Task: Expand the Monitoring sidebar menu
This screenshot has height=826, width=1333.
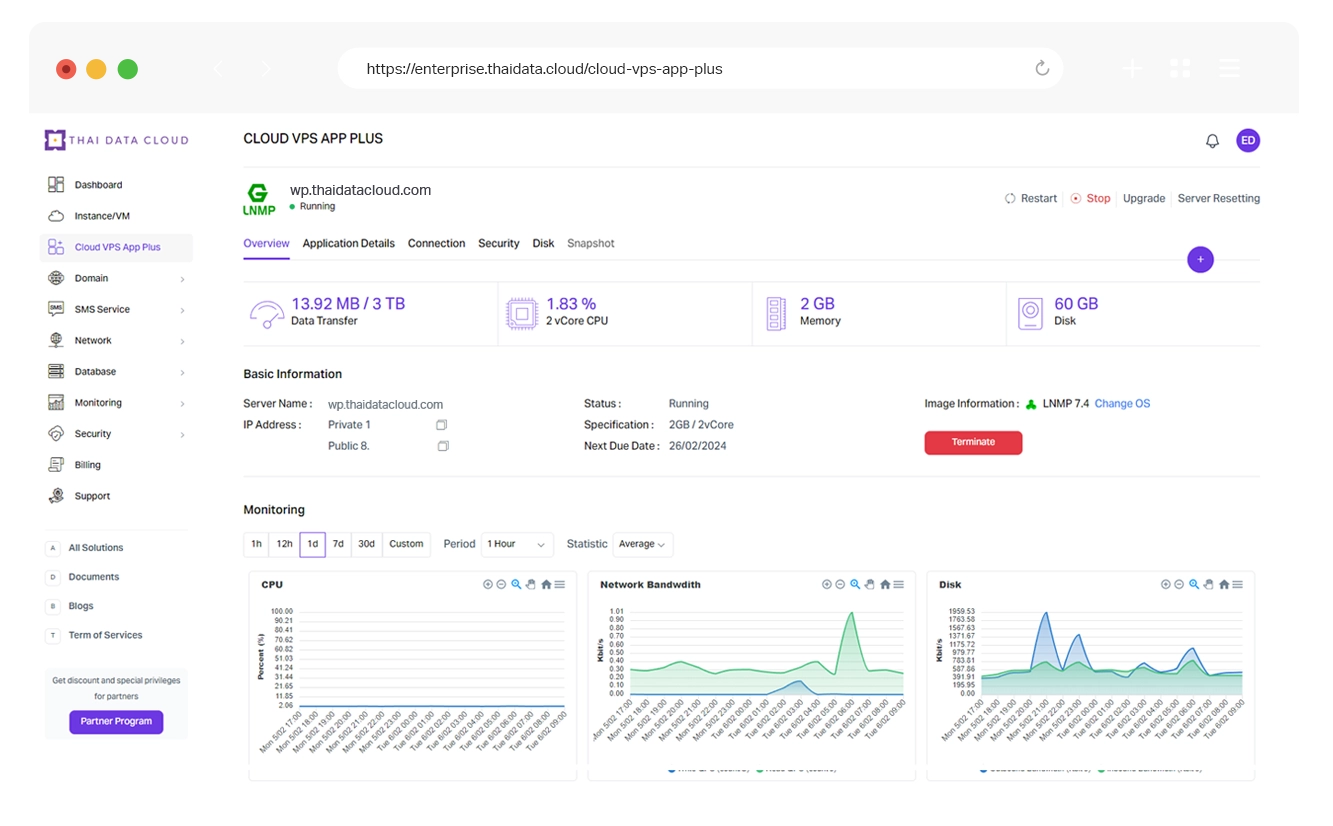Action: [116, 403]
